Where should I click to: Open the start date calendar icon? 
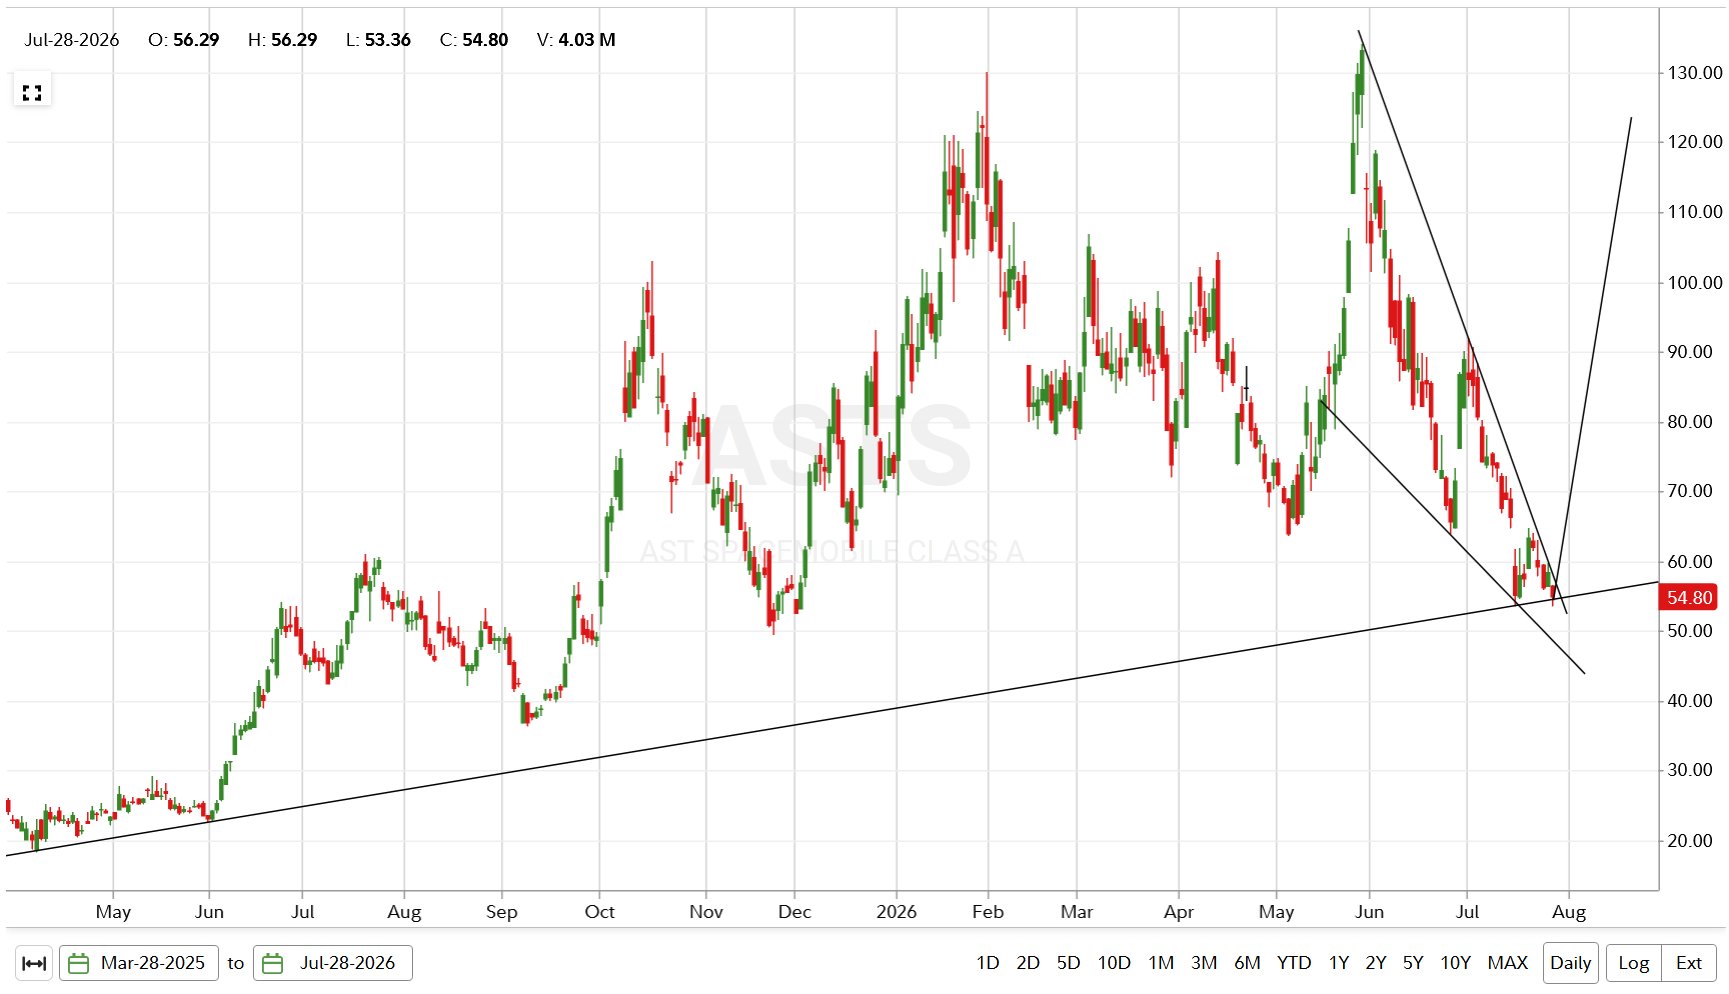78,963
